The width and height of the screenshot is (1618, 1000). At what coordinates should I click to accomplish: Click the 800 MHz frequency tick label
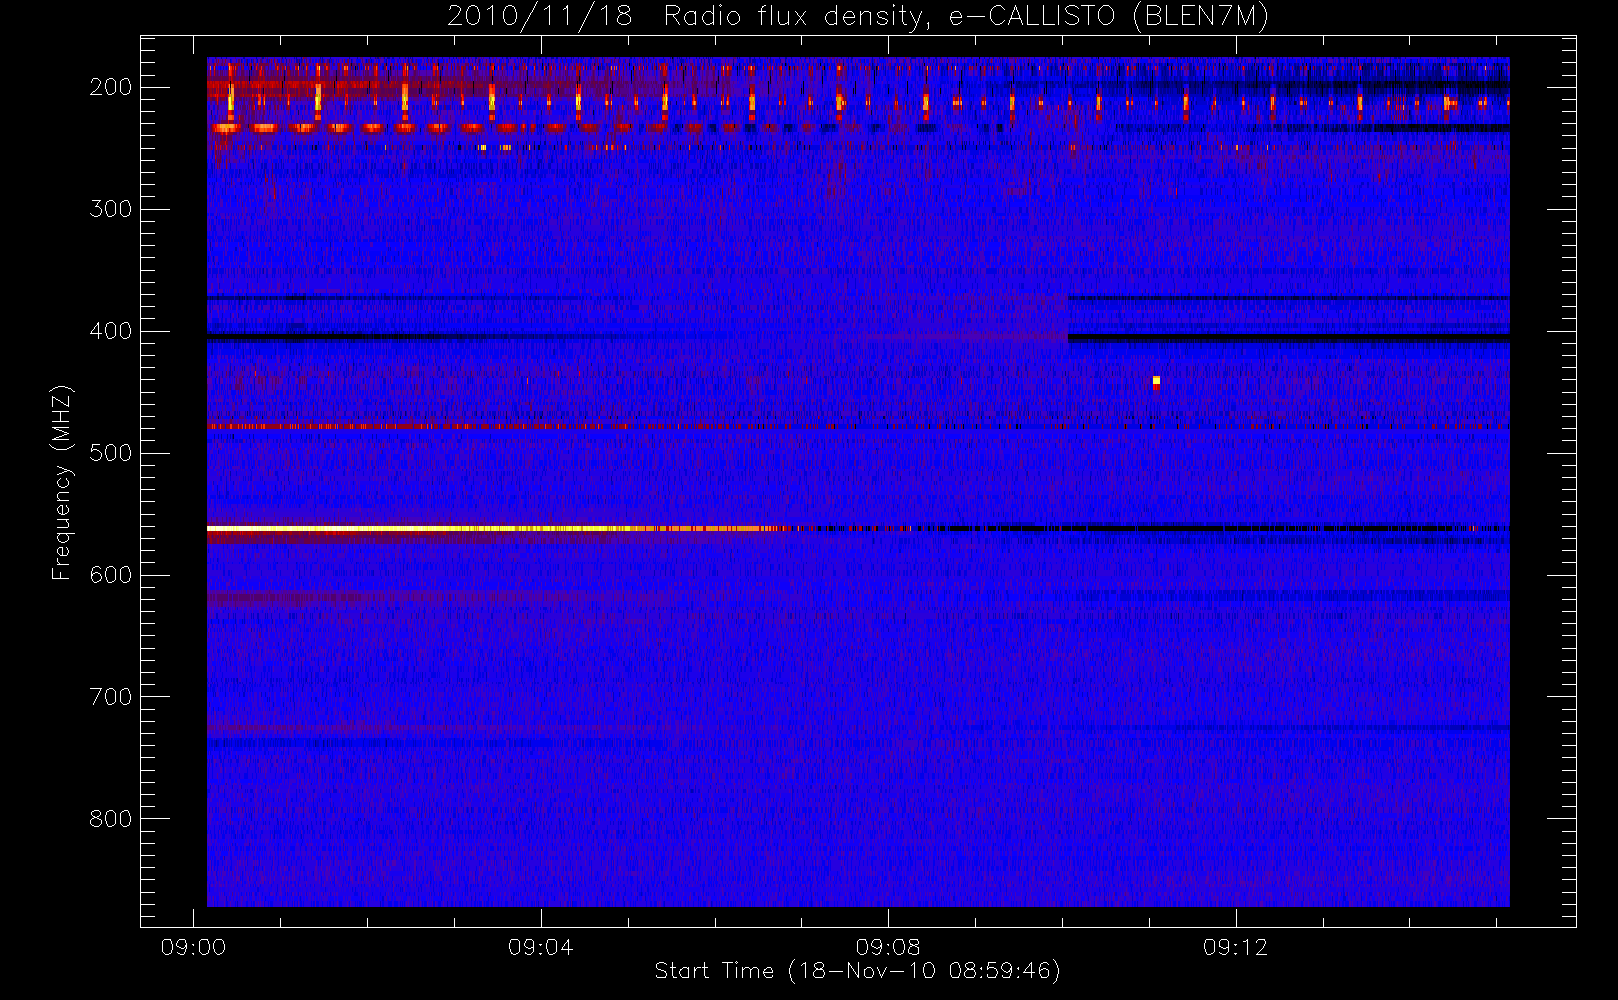111,819
